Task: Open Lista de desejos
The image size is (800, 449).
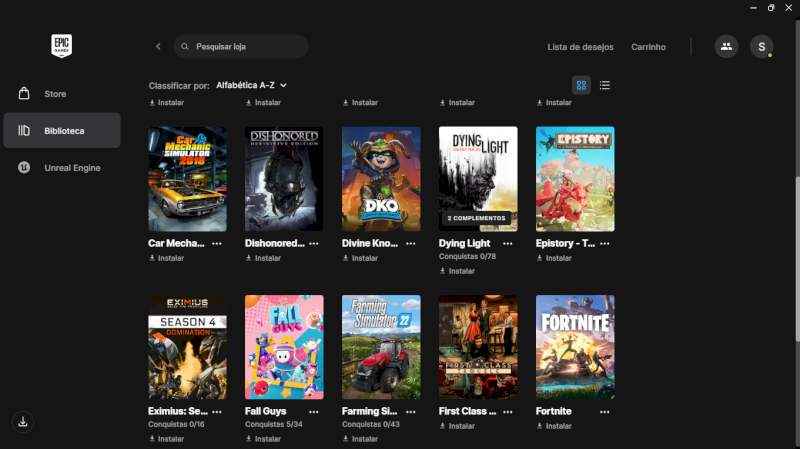Action: [x=580, y=47]
